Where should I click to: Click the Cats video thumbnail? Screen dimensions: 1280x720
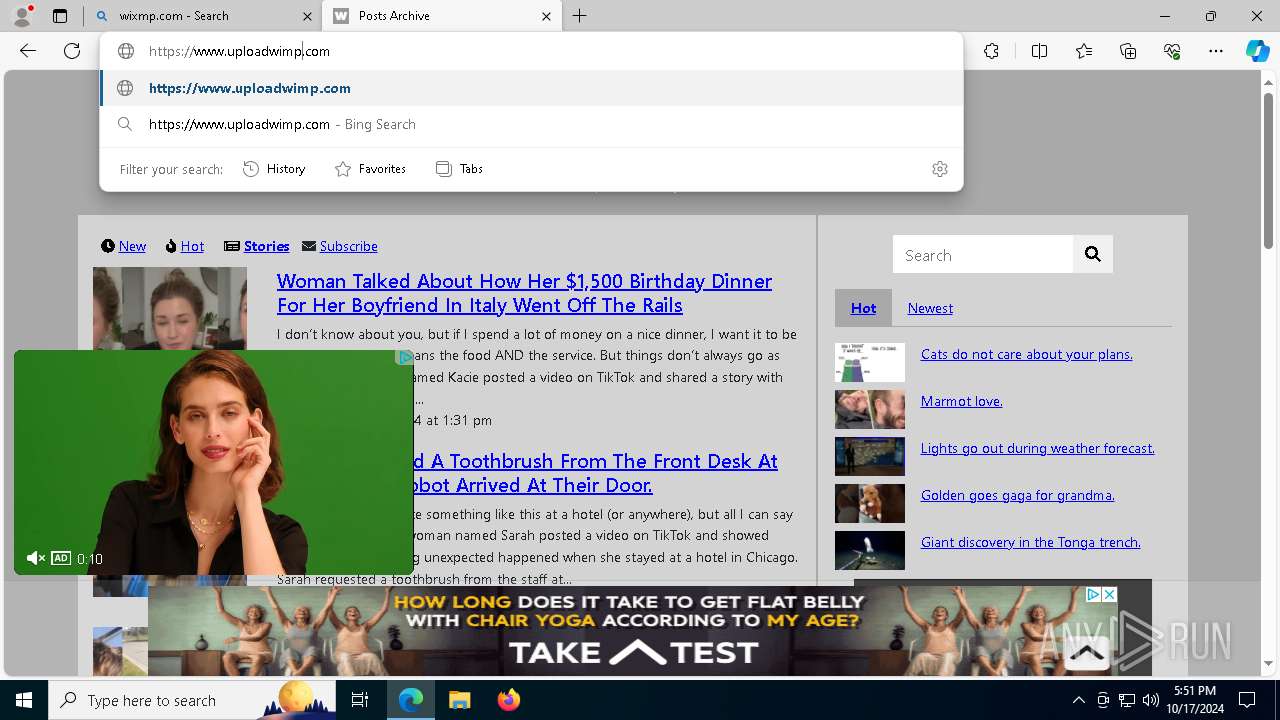pyautogui.click(x=870, y=363)
